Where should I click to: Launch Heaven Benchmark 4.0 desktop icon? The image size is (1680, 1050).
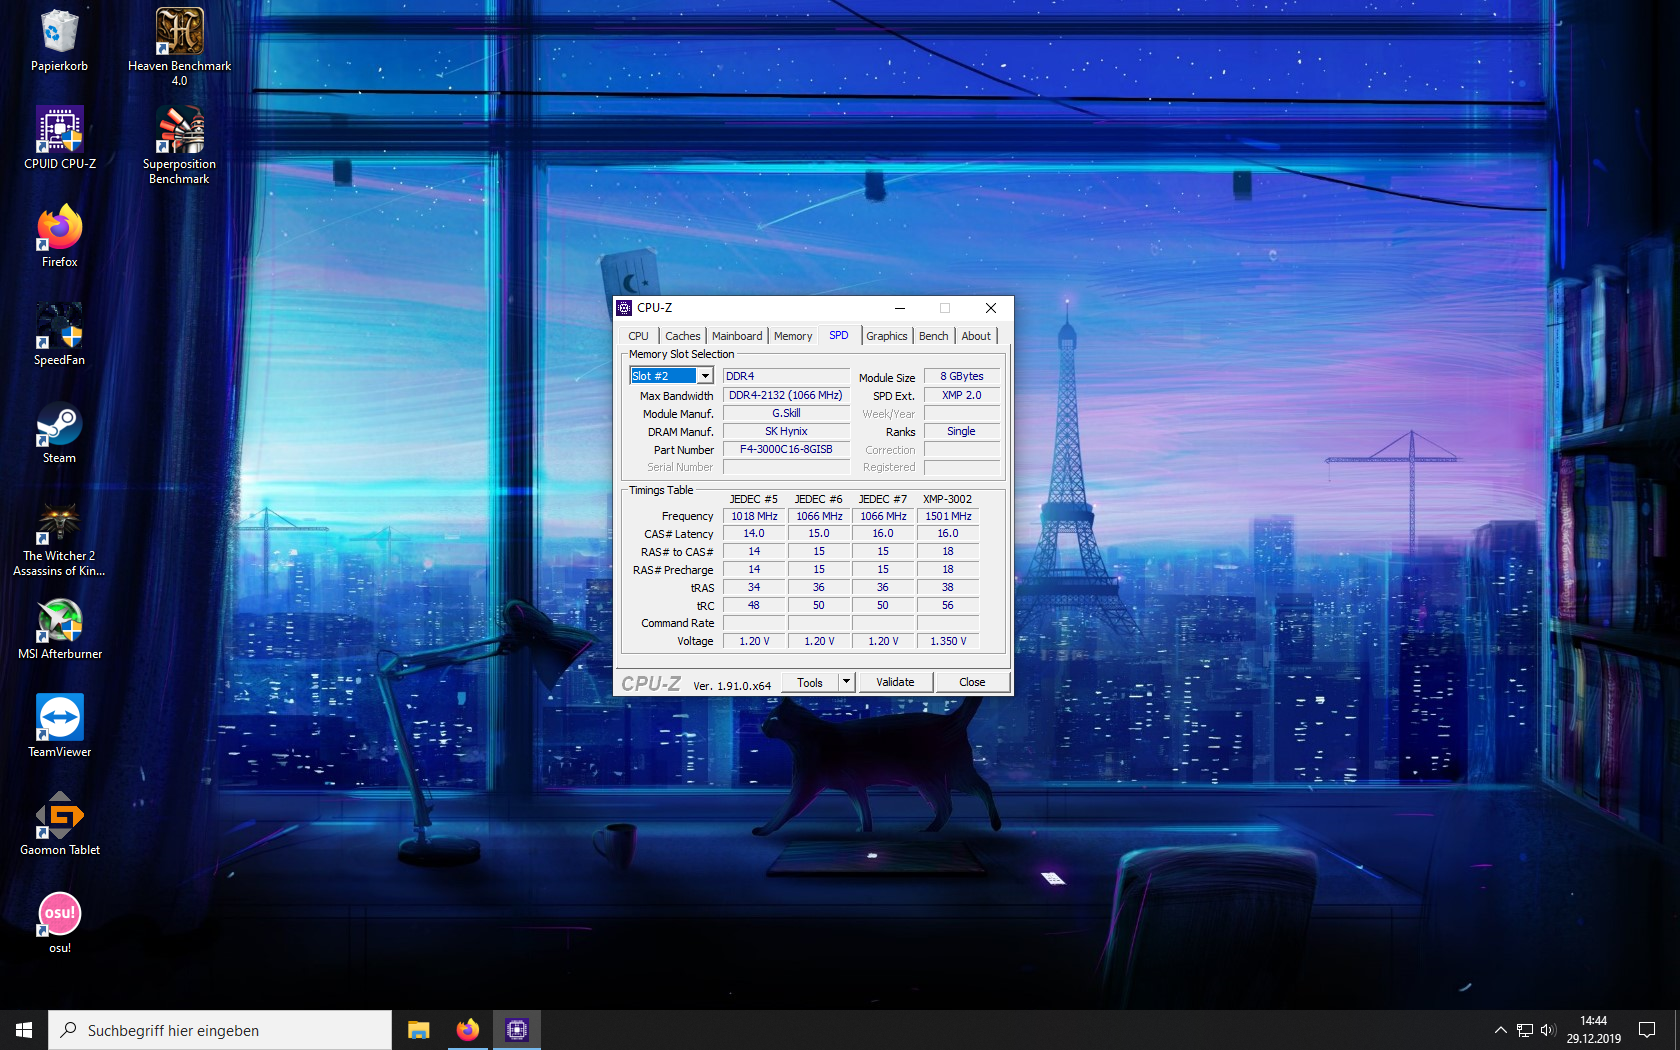[179, 47]
